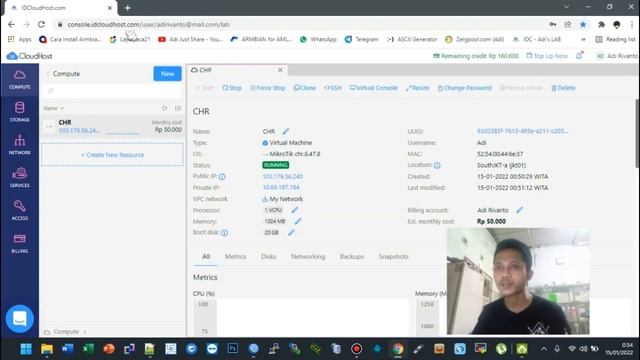Screen dimensions: 640x360
Task: Open the live chat support bubble
Action: pyautogui.click(x=20, y=318)
